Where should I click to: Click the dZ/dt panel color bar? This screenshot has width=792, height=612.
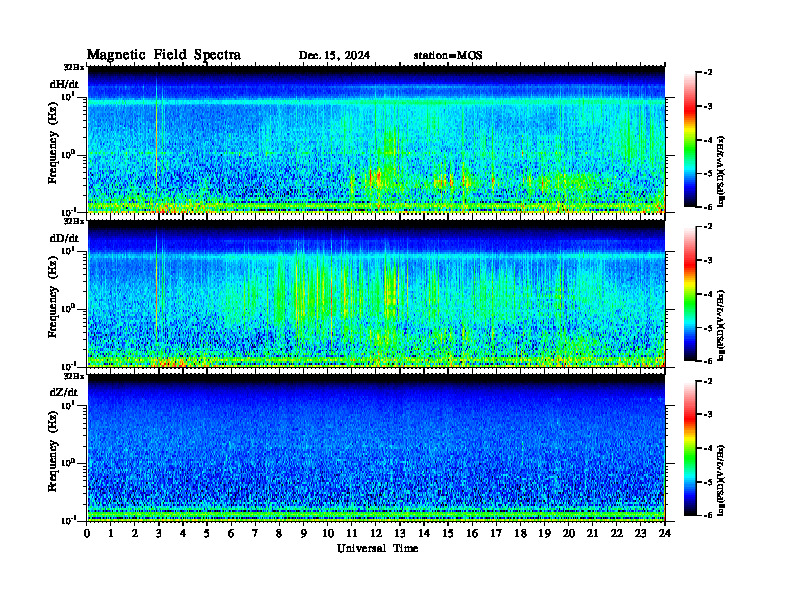[x=690, y=448]
